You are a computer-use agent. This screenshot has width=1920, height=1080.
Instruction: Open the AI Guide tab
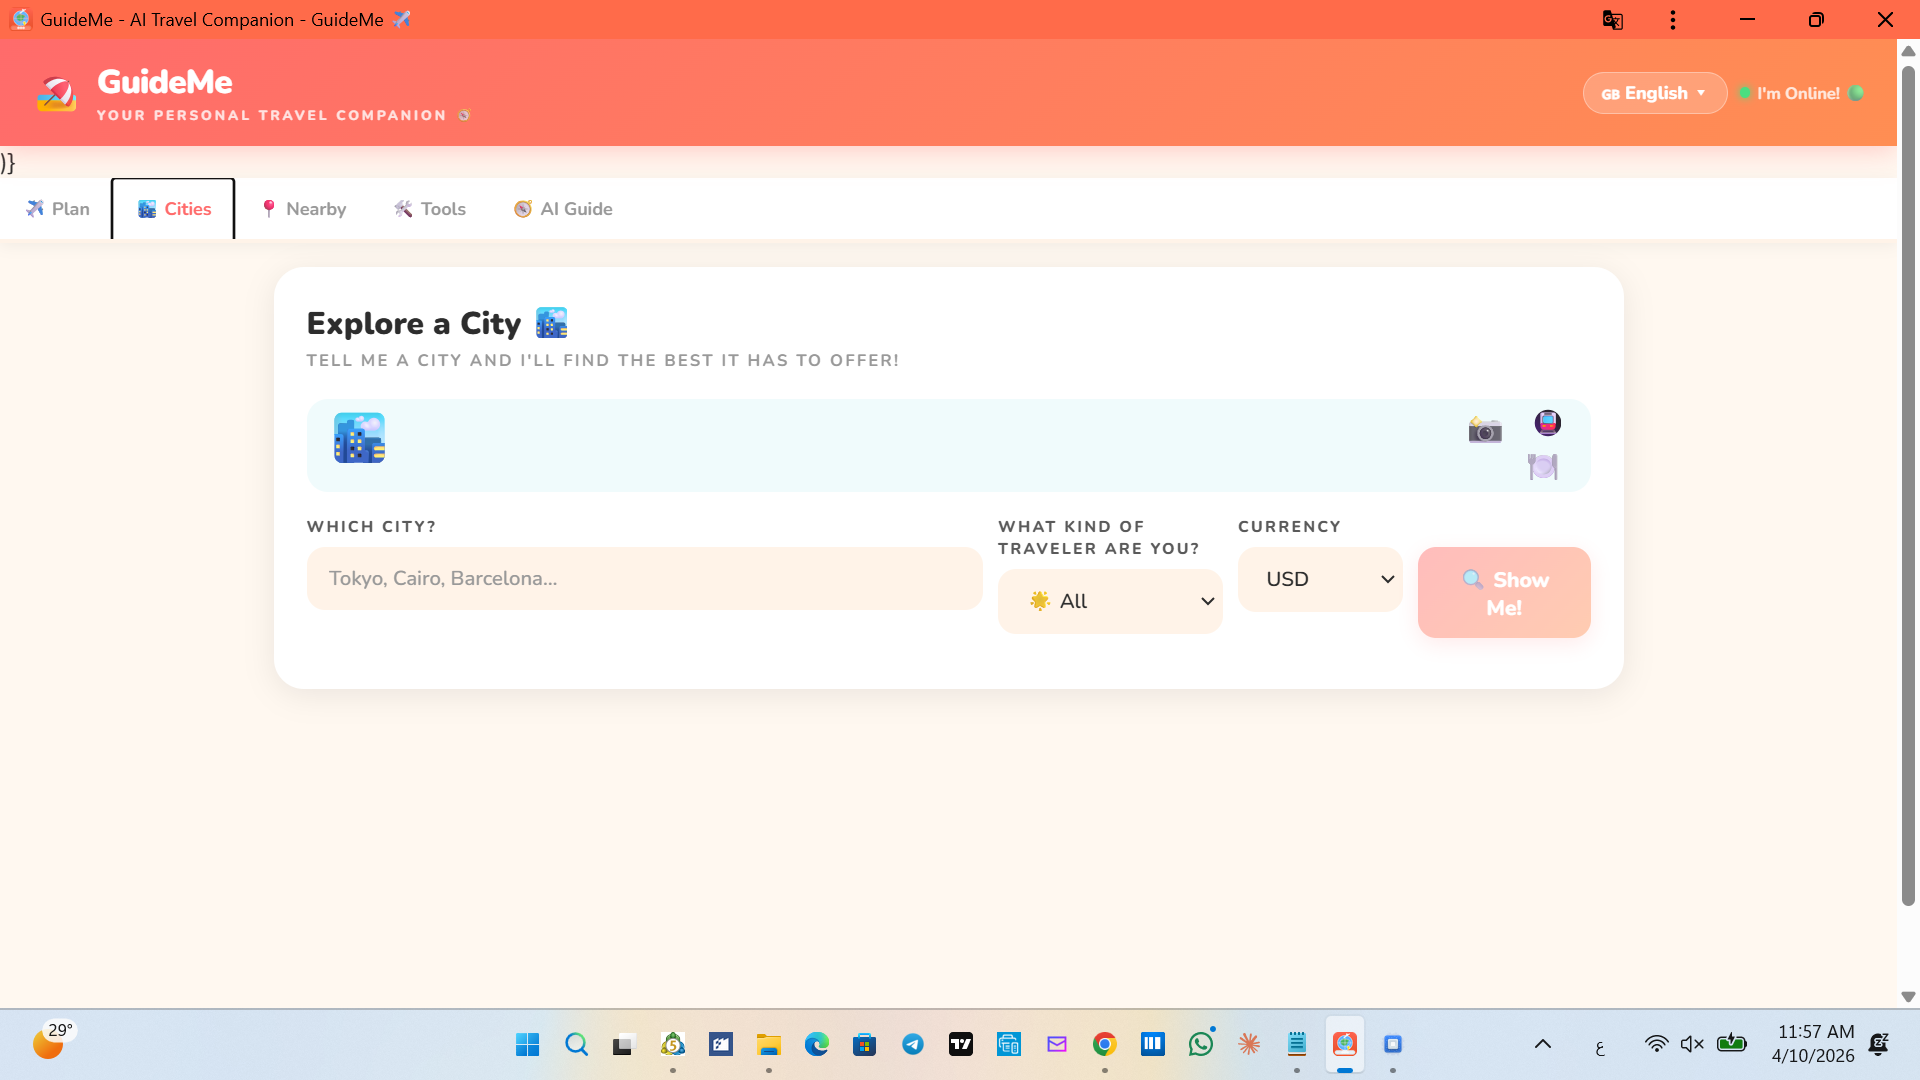562,208
